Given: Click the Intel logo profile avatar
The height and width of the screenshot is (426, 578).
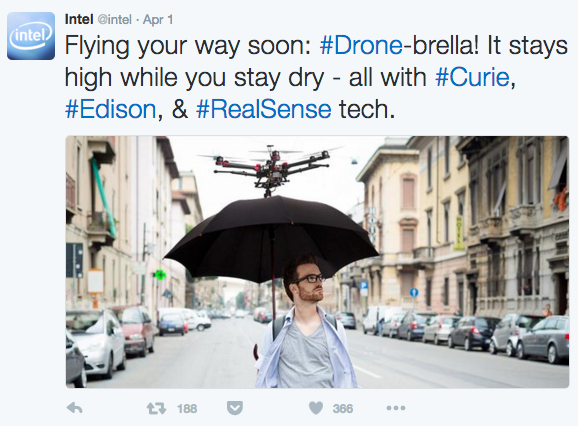Looking at the screenshot, I should pos(31,36).
